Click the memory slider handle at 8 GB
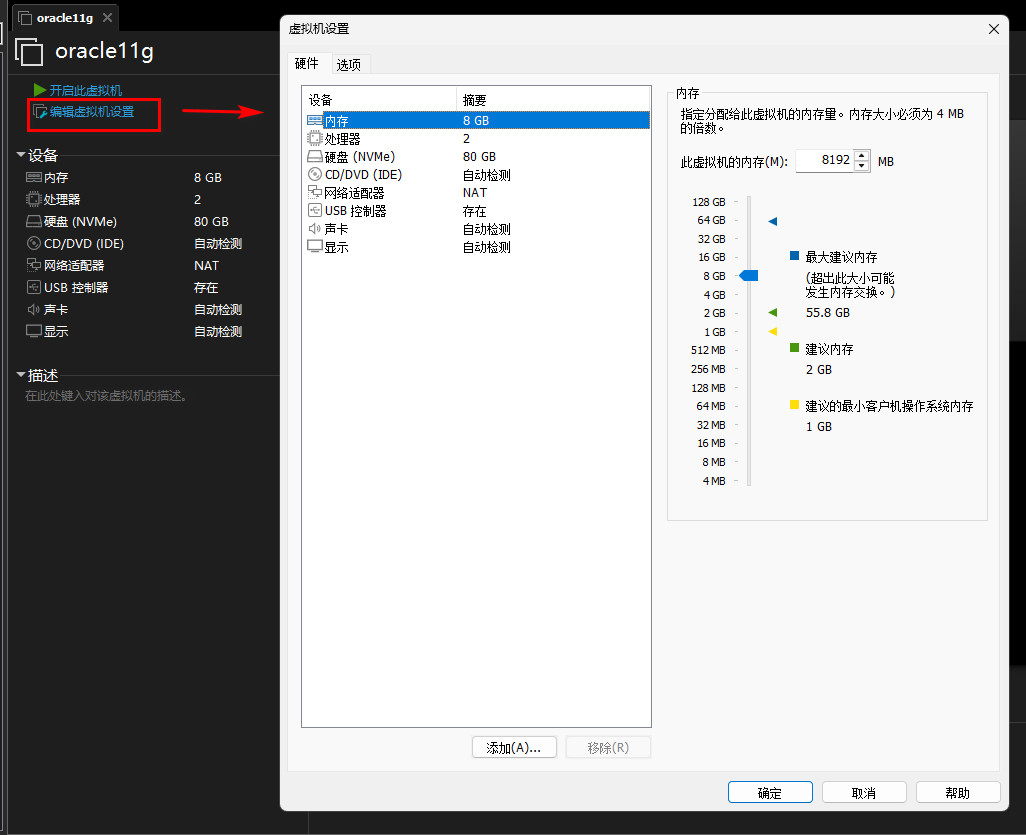Image resolution: width=1026 pixels, height=835 pixels. pos(749,275)
